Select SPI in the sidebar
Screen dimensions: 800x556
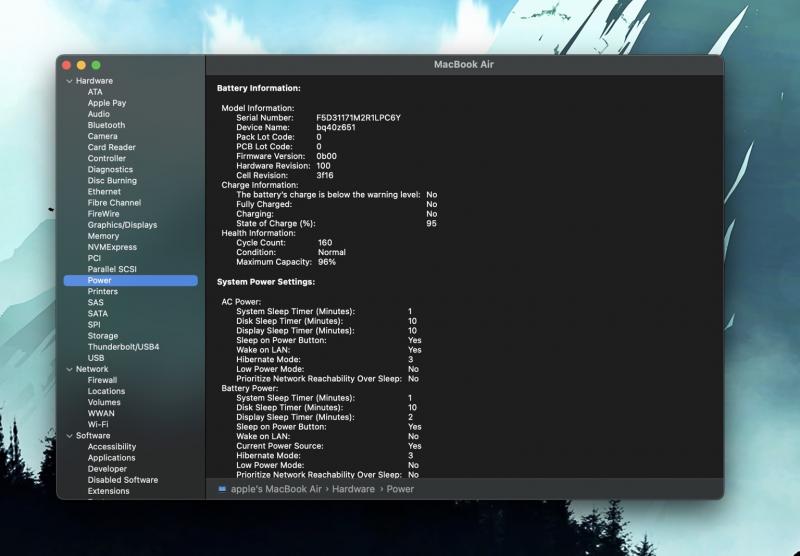coord(94,325)
